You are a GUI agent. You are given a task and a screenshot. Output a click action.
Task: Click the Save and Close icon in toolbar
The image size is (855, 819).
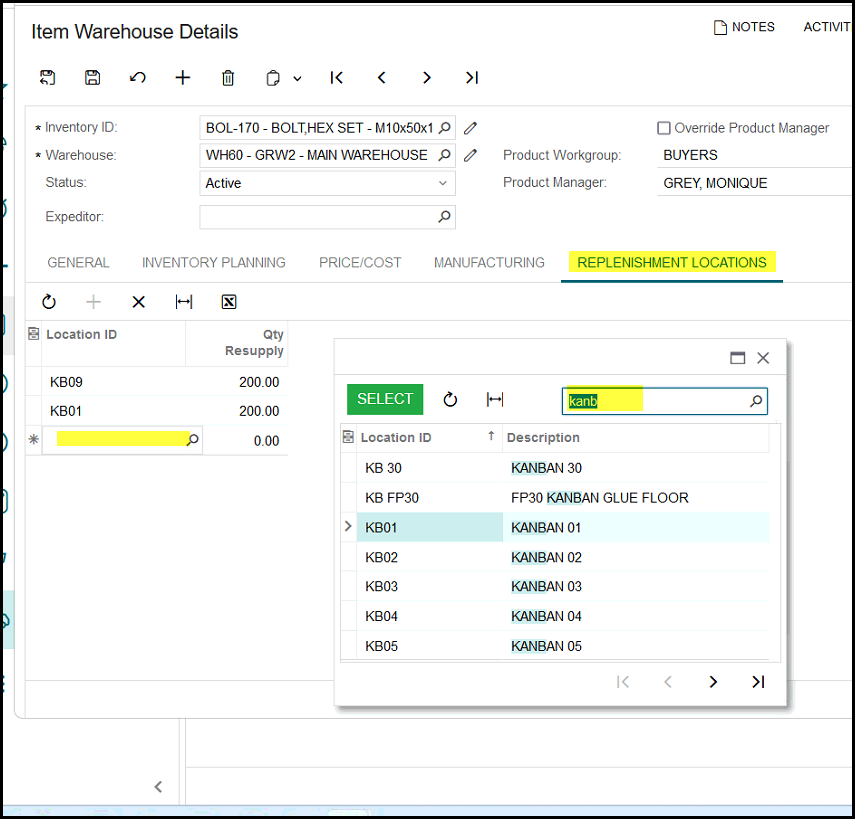(47, 78)
